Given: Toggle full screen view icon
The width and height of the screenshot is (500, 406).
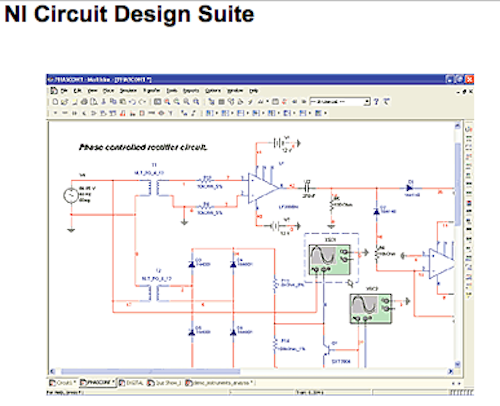Looking at the screenshot, I should [x=157, y=102].
